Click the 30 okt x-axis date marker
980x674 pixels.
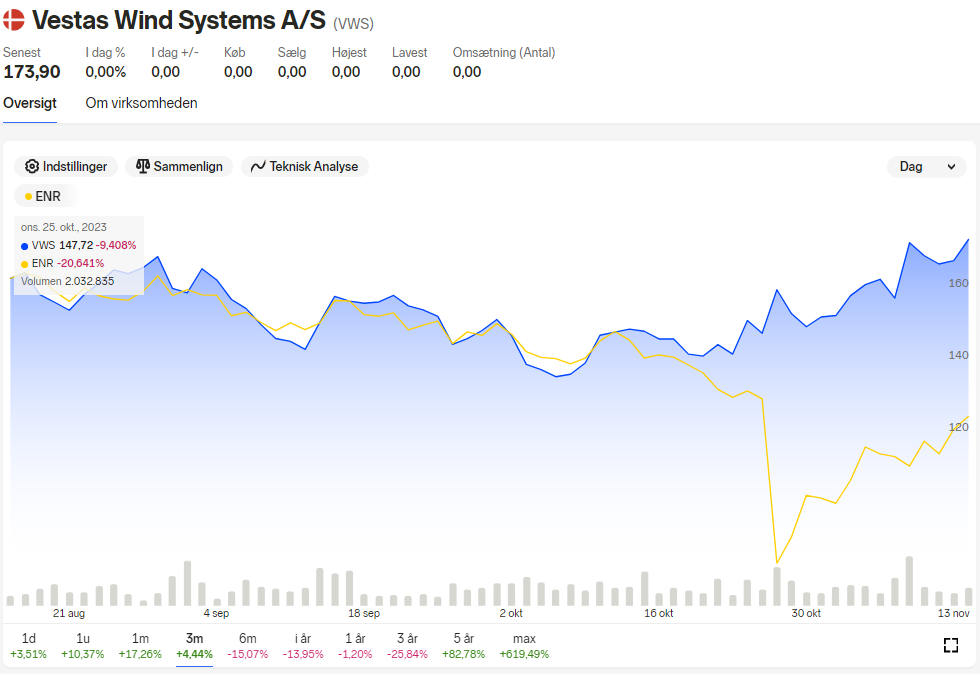[806, 613]
